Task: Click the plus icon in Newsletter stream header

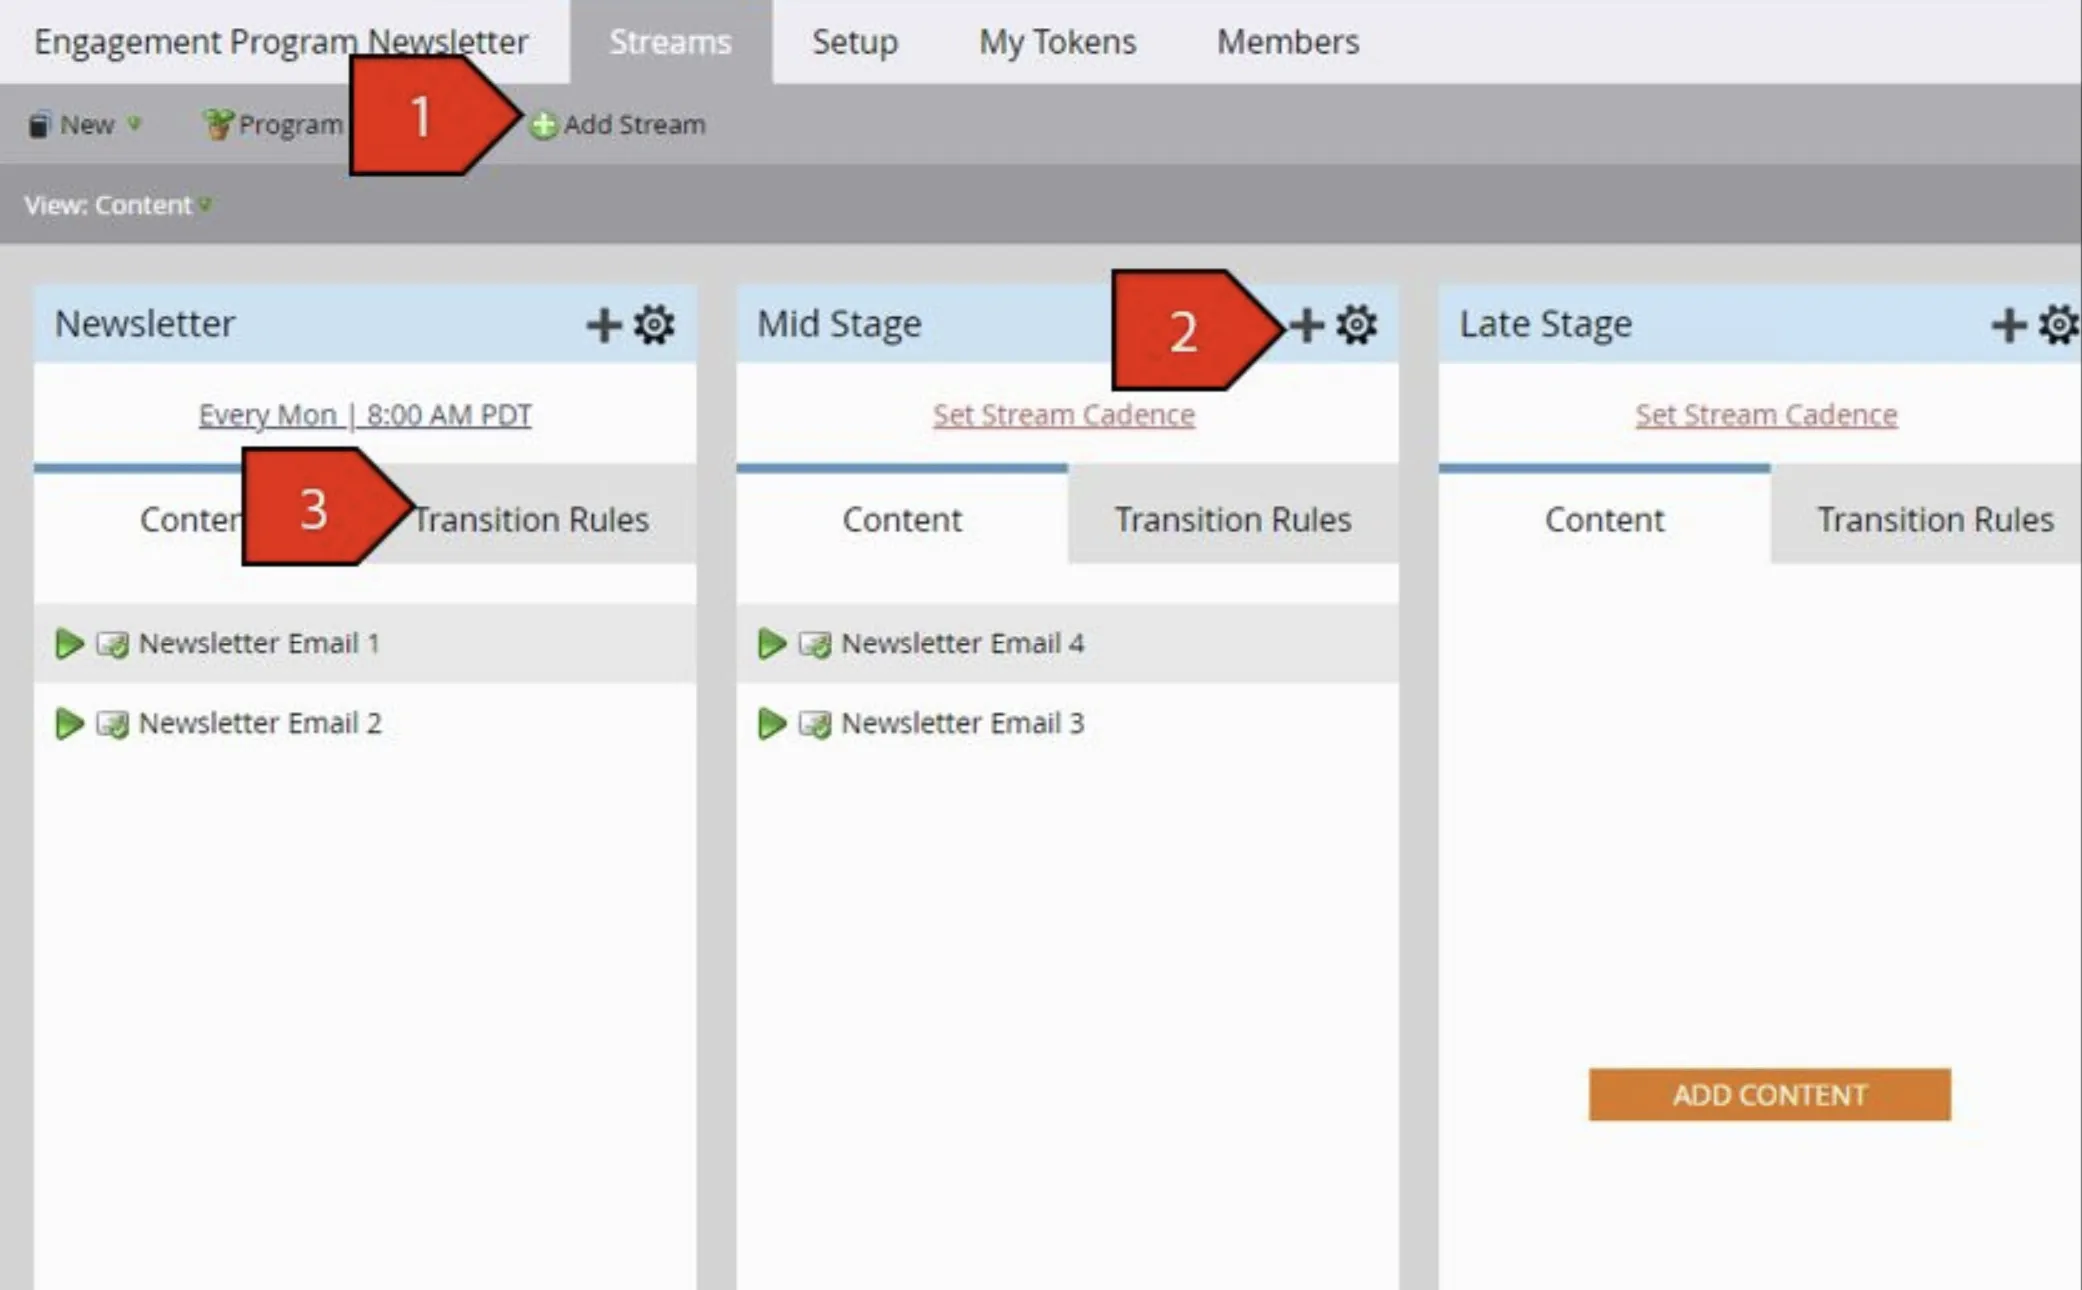Action: click(x=603, y=325)
